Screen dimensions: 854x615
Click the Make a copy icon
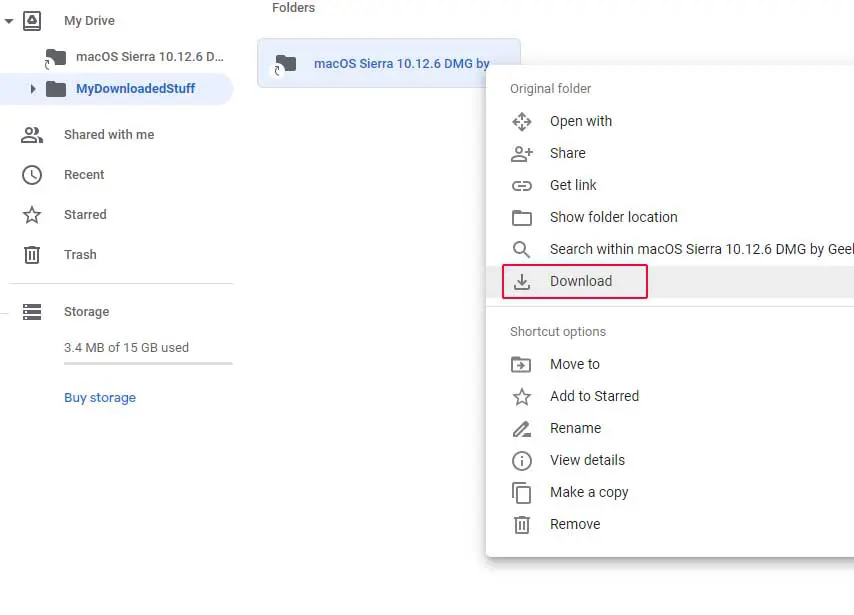(x=521, y=493)
